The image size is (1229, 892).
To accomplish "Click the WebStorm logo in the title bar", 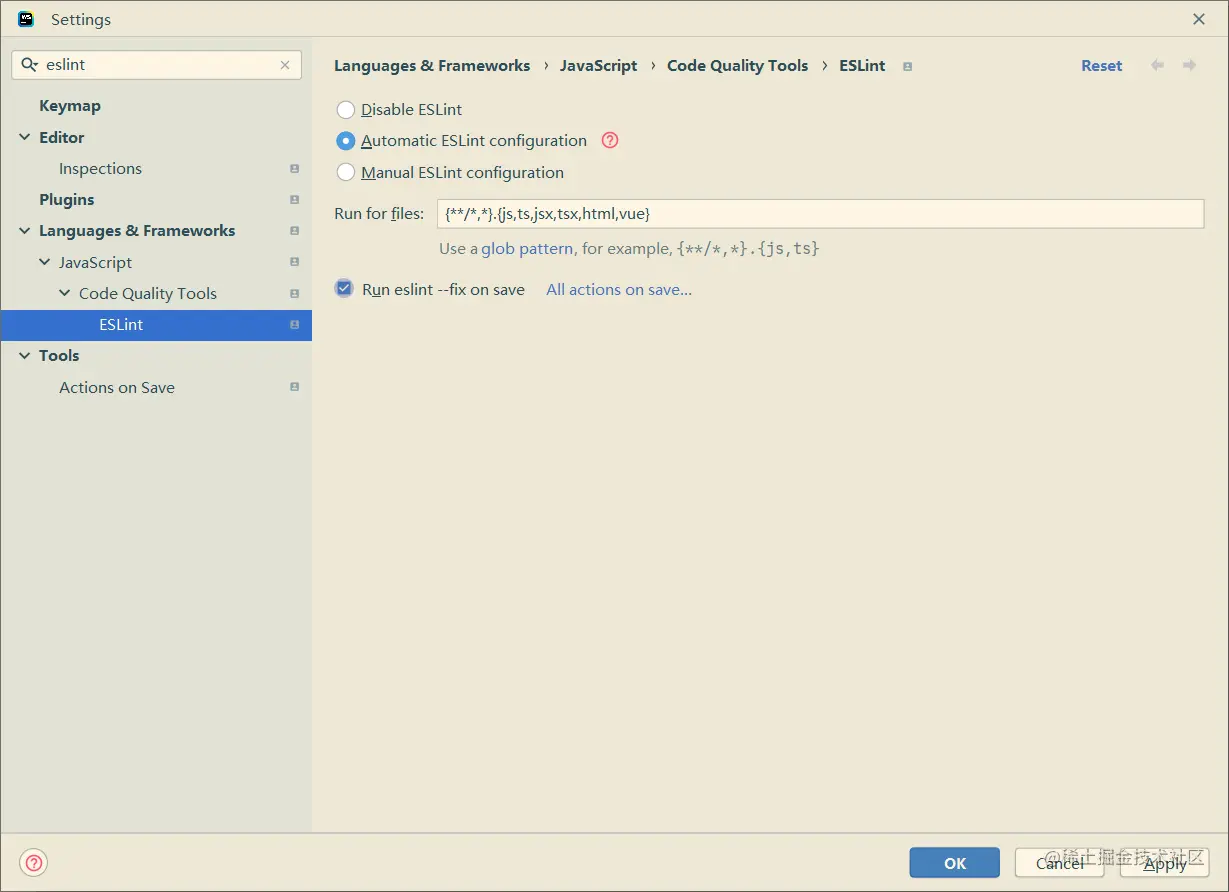I will tap(26, 19).
